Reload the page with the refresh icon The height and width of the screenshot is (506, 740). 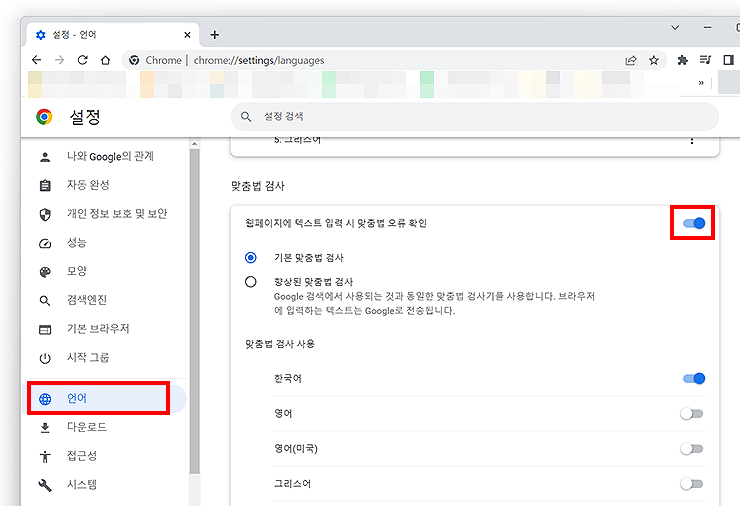click(x=83, y=60)
